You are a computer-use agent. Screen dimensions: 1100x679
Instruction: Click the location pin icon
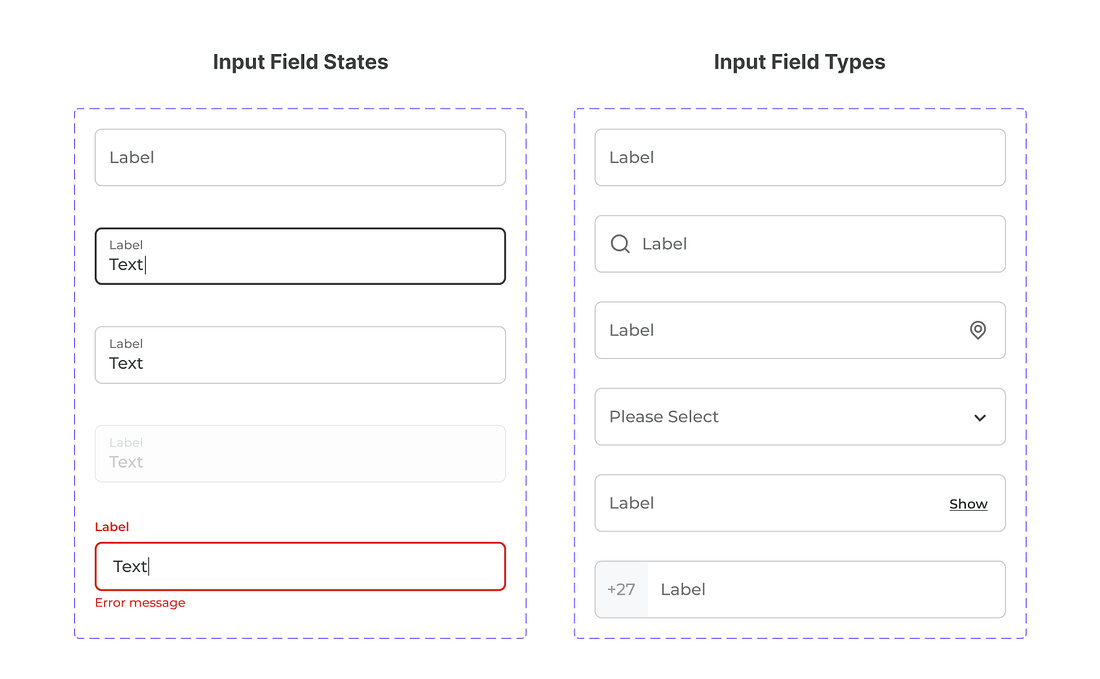pos(978,330)
